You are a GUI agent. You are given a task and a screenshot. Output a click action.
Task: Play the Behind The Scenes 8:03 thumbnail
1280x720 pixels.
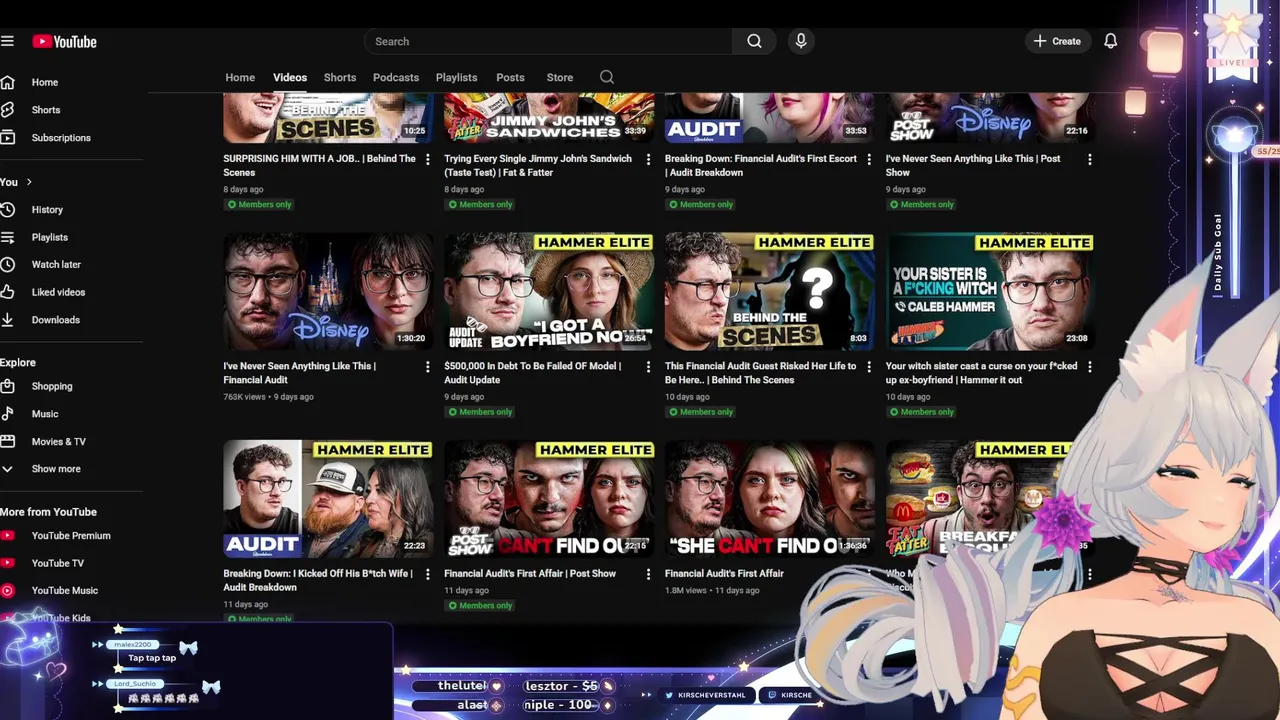pyautogui.click(x=770, y=291)
